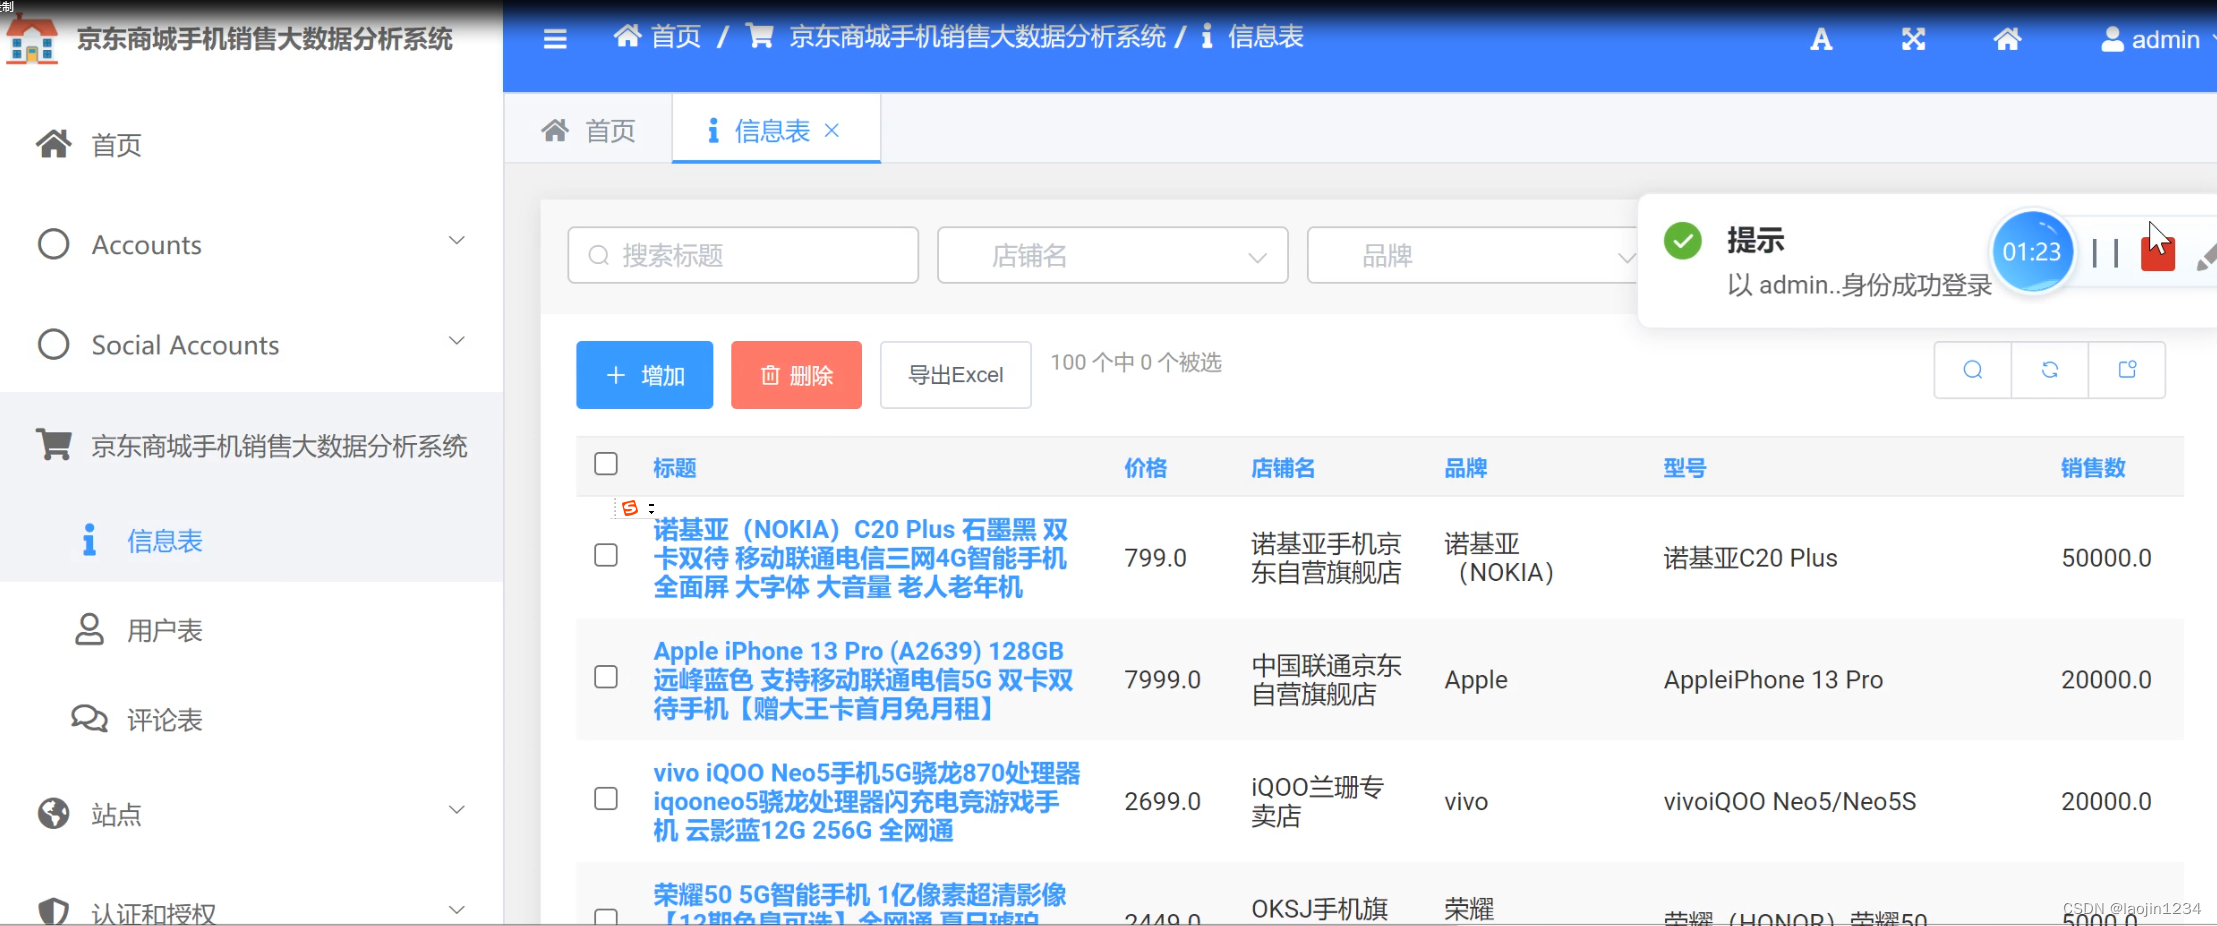Check the 诺基亚 C20 Plus row checkbox
Screen dimensions: 2217x926
click(x=606, y=555)
